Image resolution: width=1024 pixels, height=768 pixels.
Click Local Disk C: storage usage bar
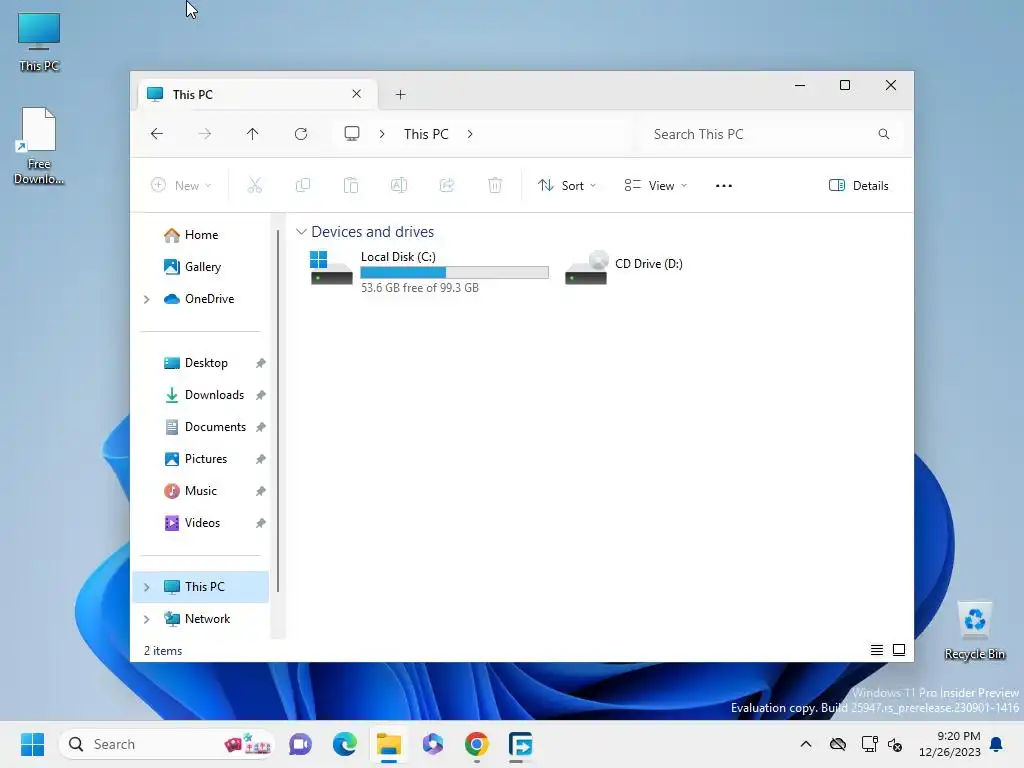[x=455, y=272]
